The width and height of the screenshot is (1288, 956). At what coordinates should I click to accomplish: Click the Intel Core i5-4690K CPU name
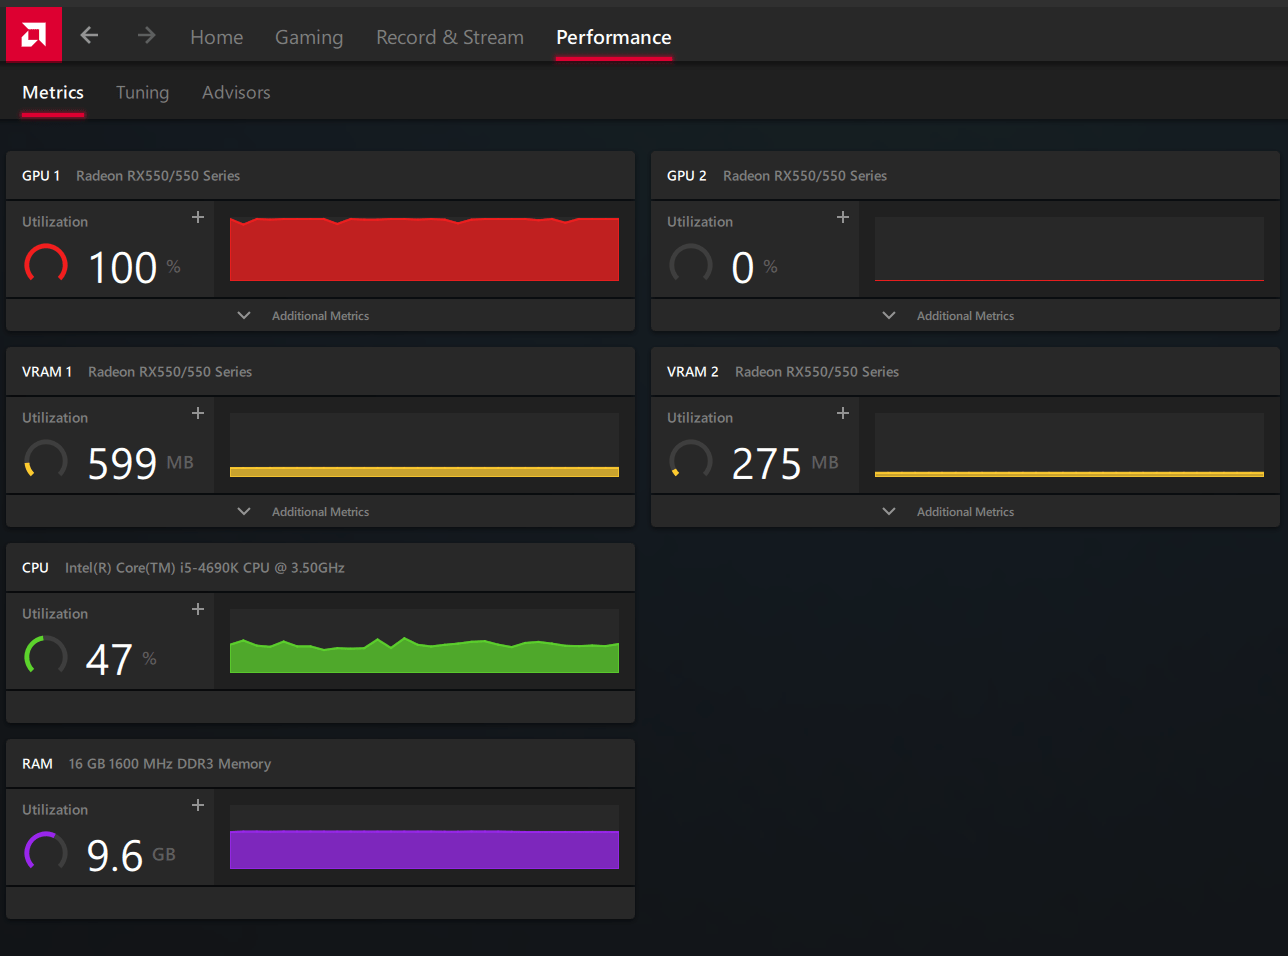[x=205, y=567]
